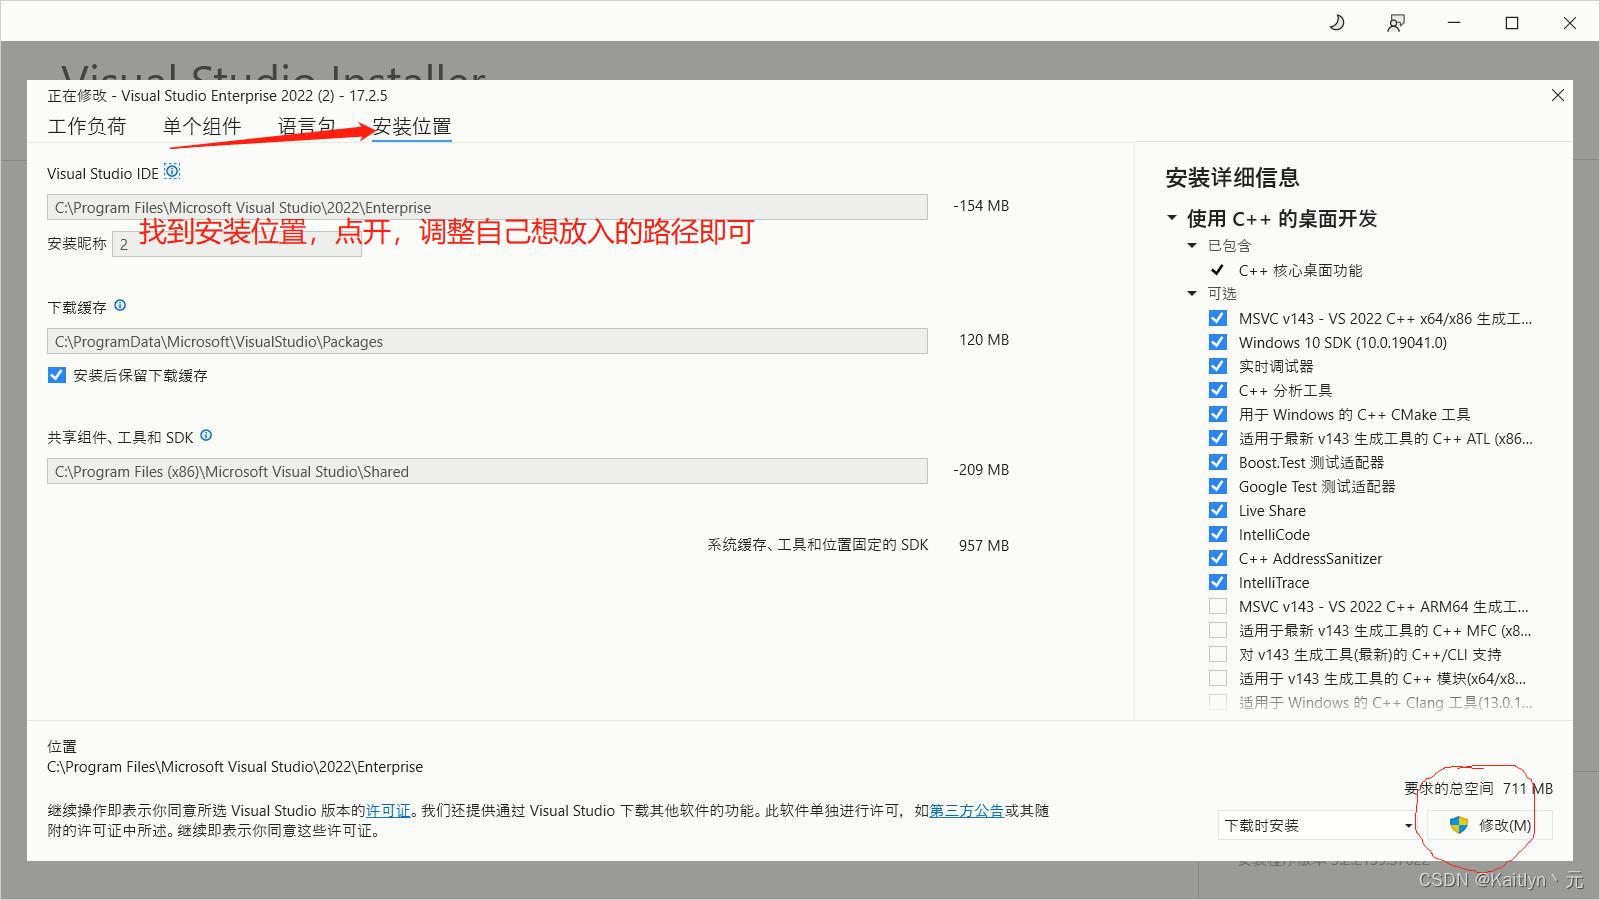Uncheck C++ AddressSanitizer option
This screenshot has width=1600, height=900.
coord(1217,558)
